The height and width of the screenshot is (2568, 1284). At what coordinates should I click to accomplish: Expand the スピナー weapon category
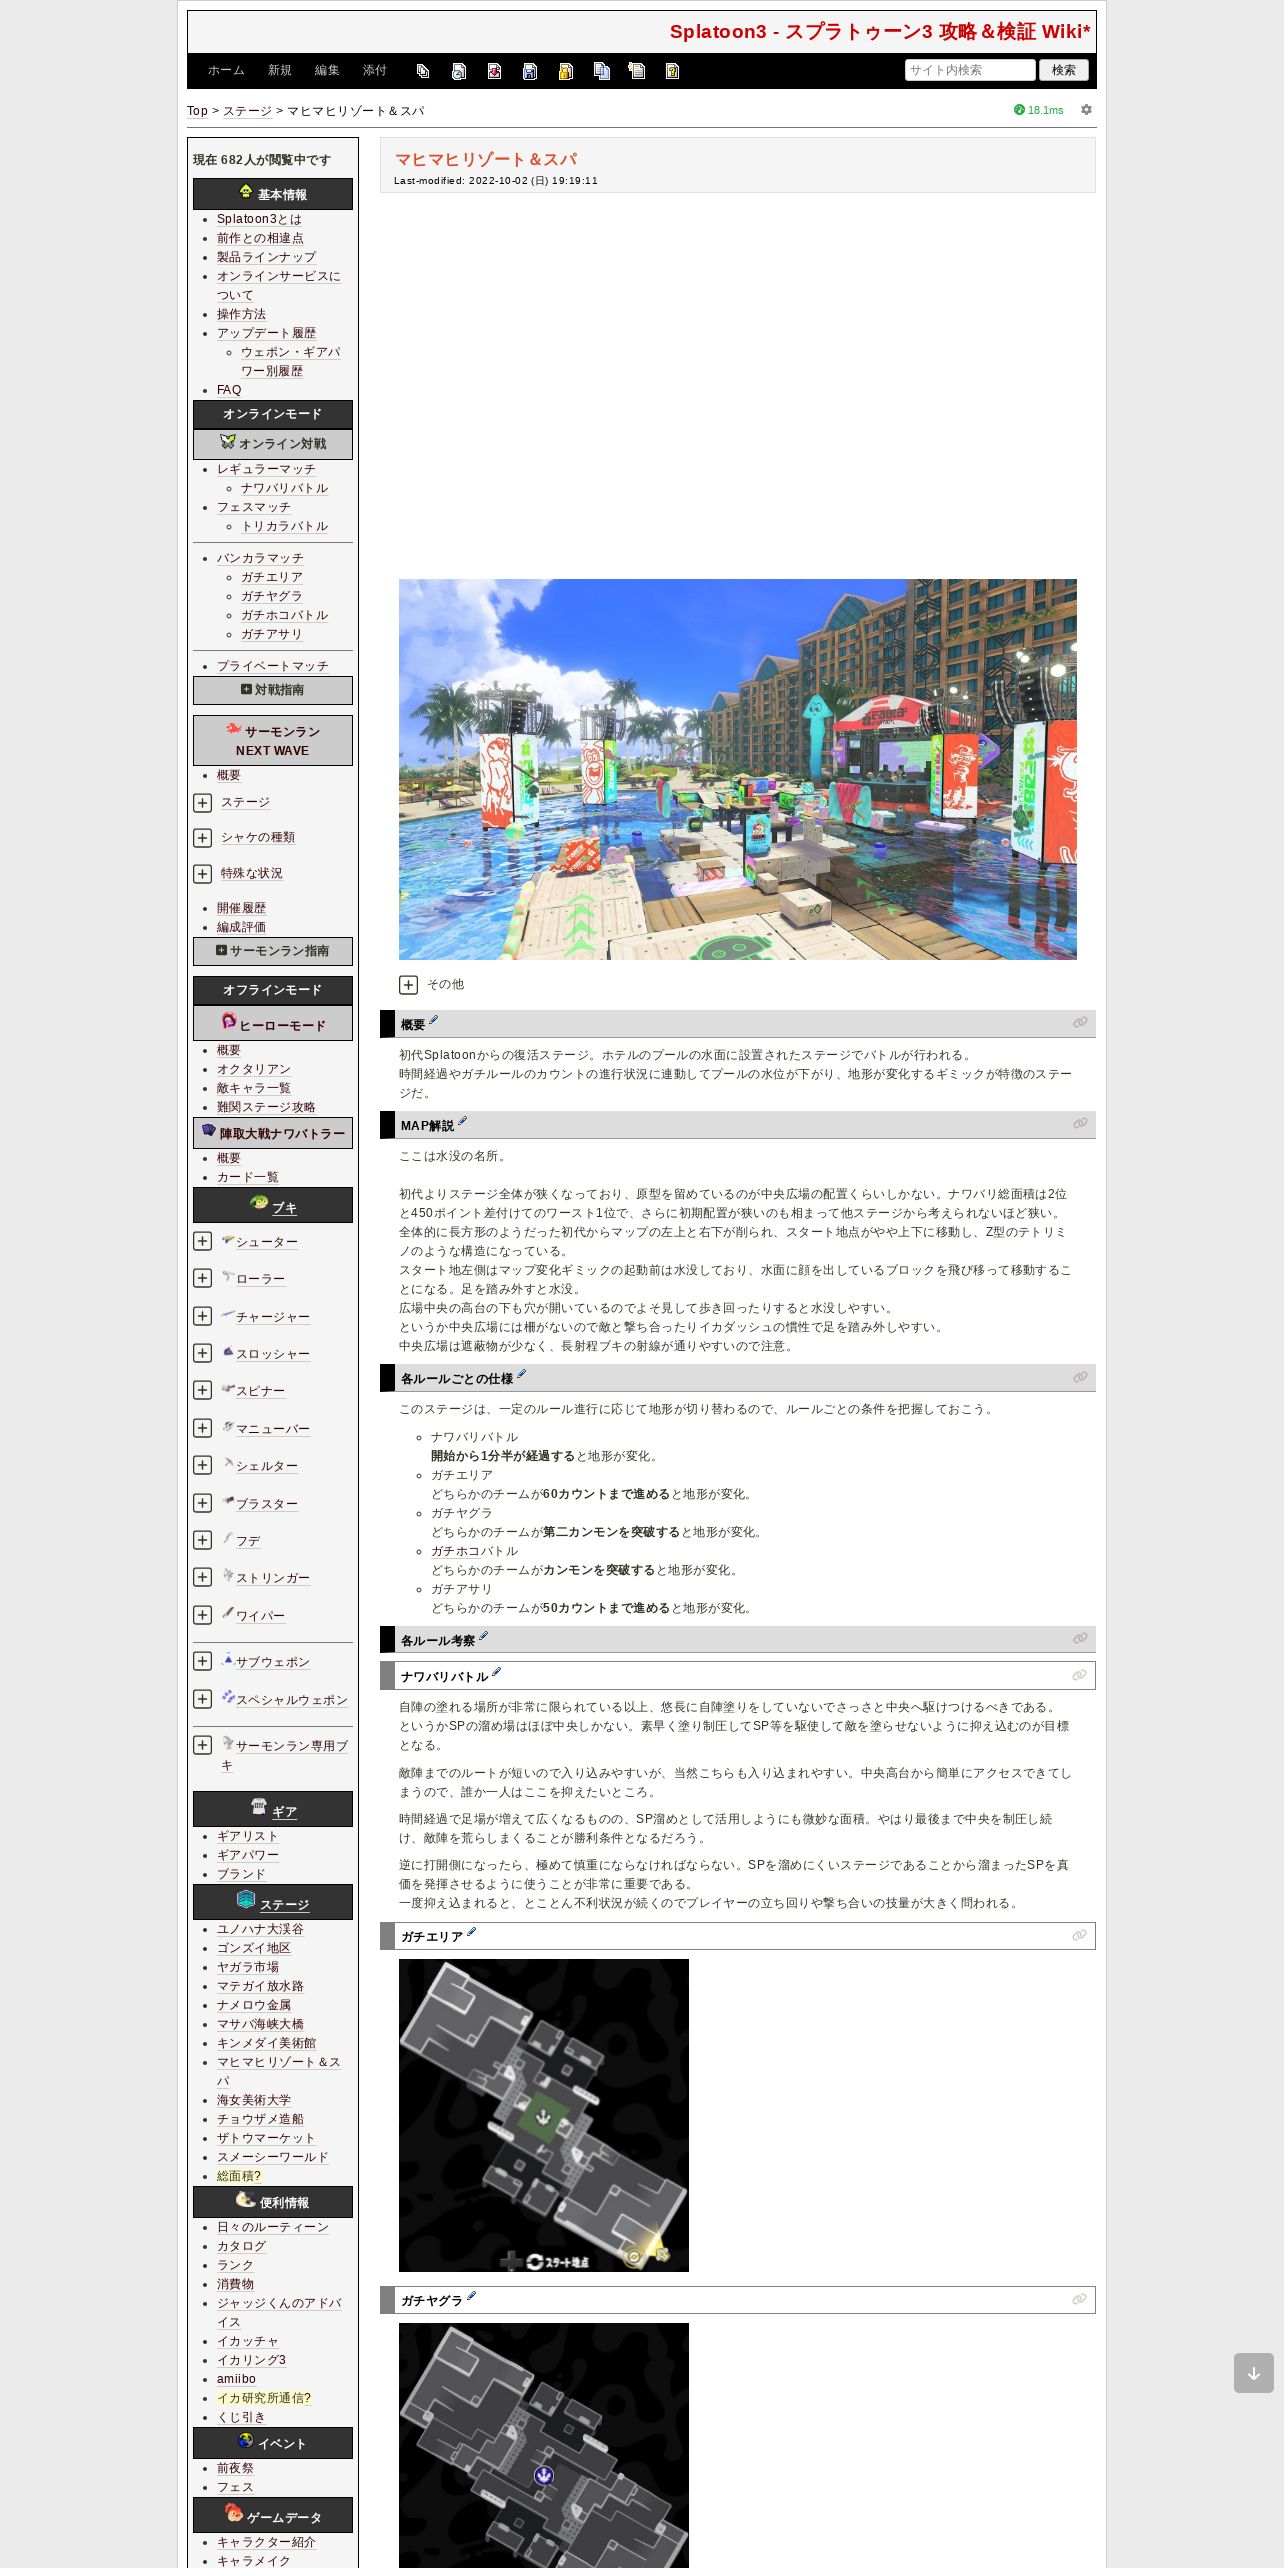click(202, 1390)
